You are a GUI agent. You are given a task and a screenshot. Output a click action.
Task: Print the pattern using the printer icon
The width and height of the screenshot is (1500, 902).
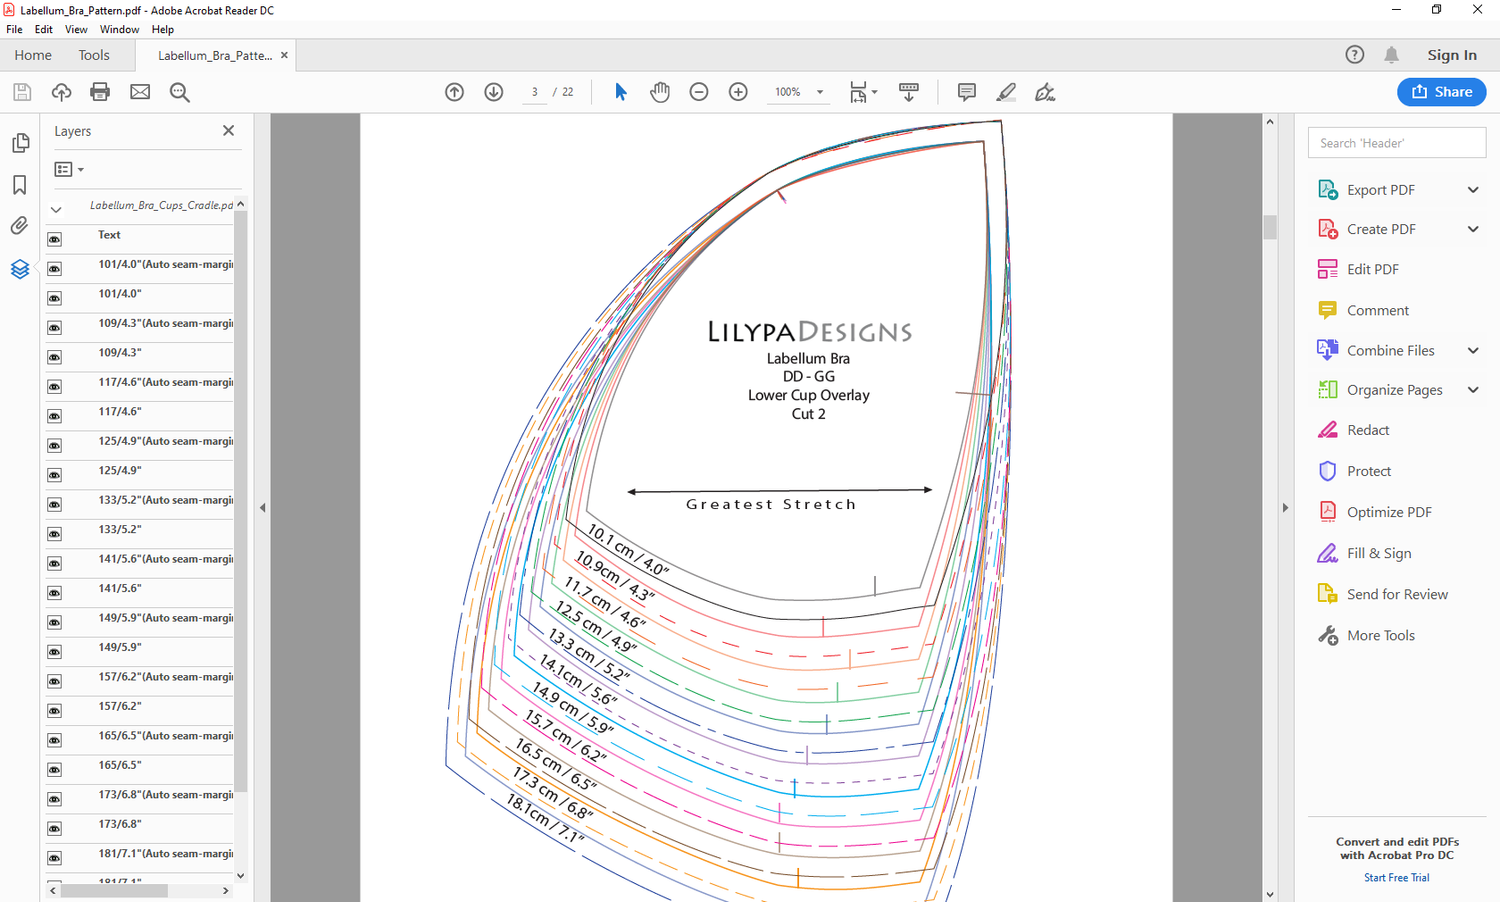coord(99,91)
